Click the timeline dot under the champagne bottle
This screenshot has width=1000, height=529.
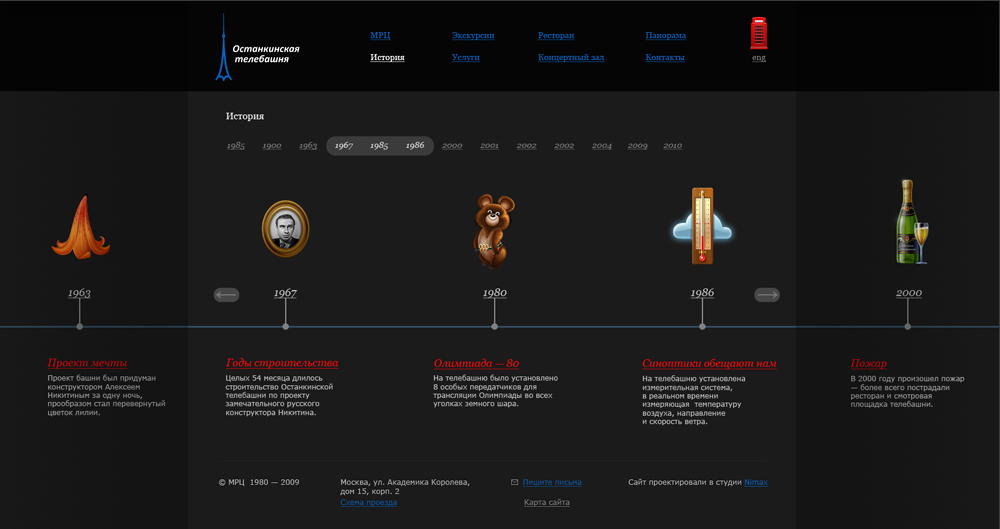[908, 327]
